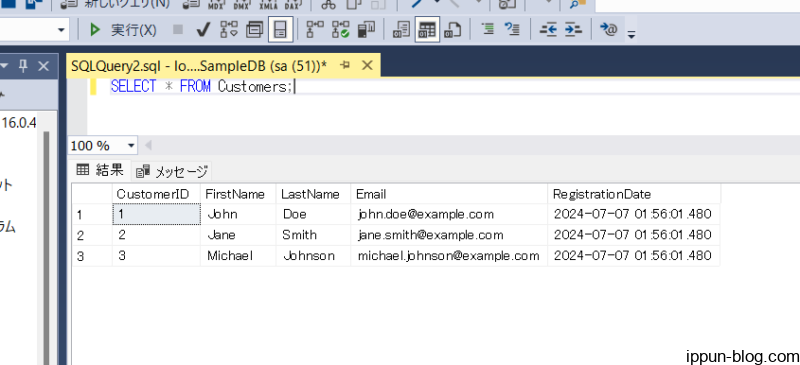Open the available databases dropdown arrow
Screen dimensions: 800x365
pyautogui.click(x=62, y=30)
